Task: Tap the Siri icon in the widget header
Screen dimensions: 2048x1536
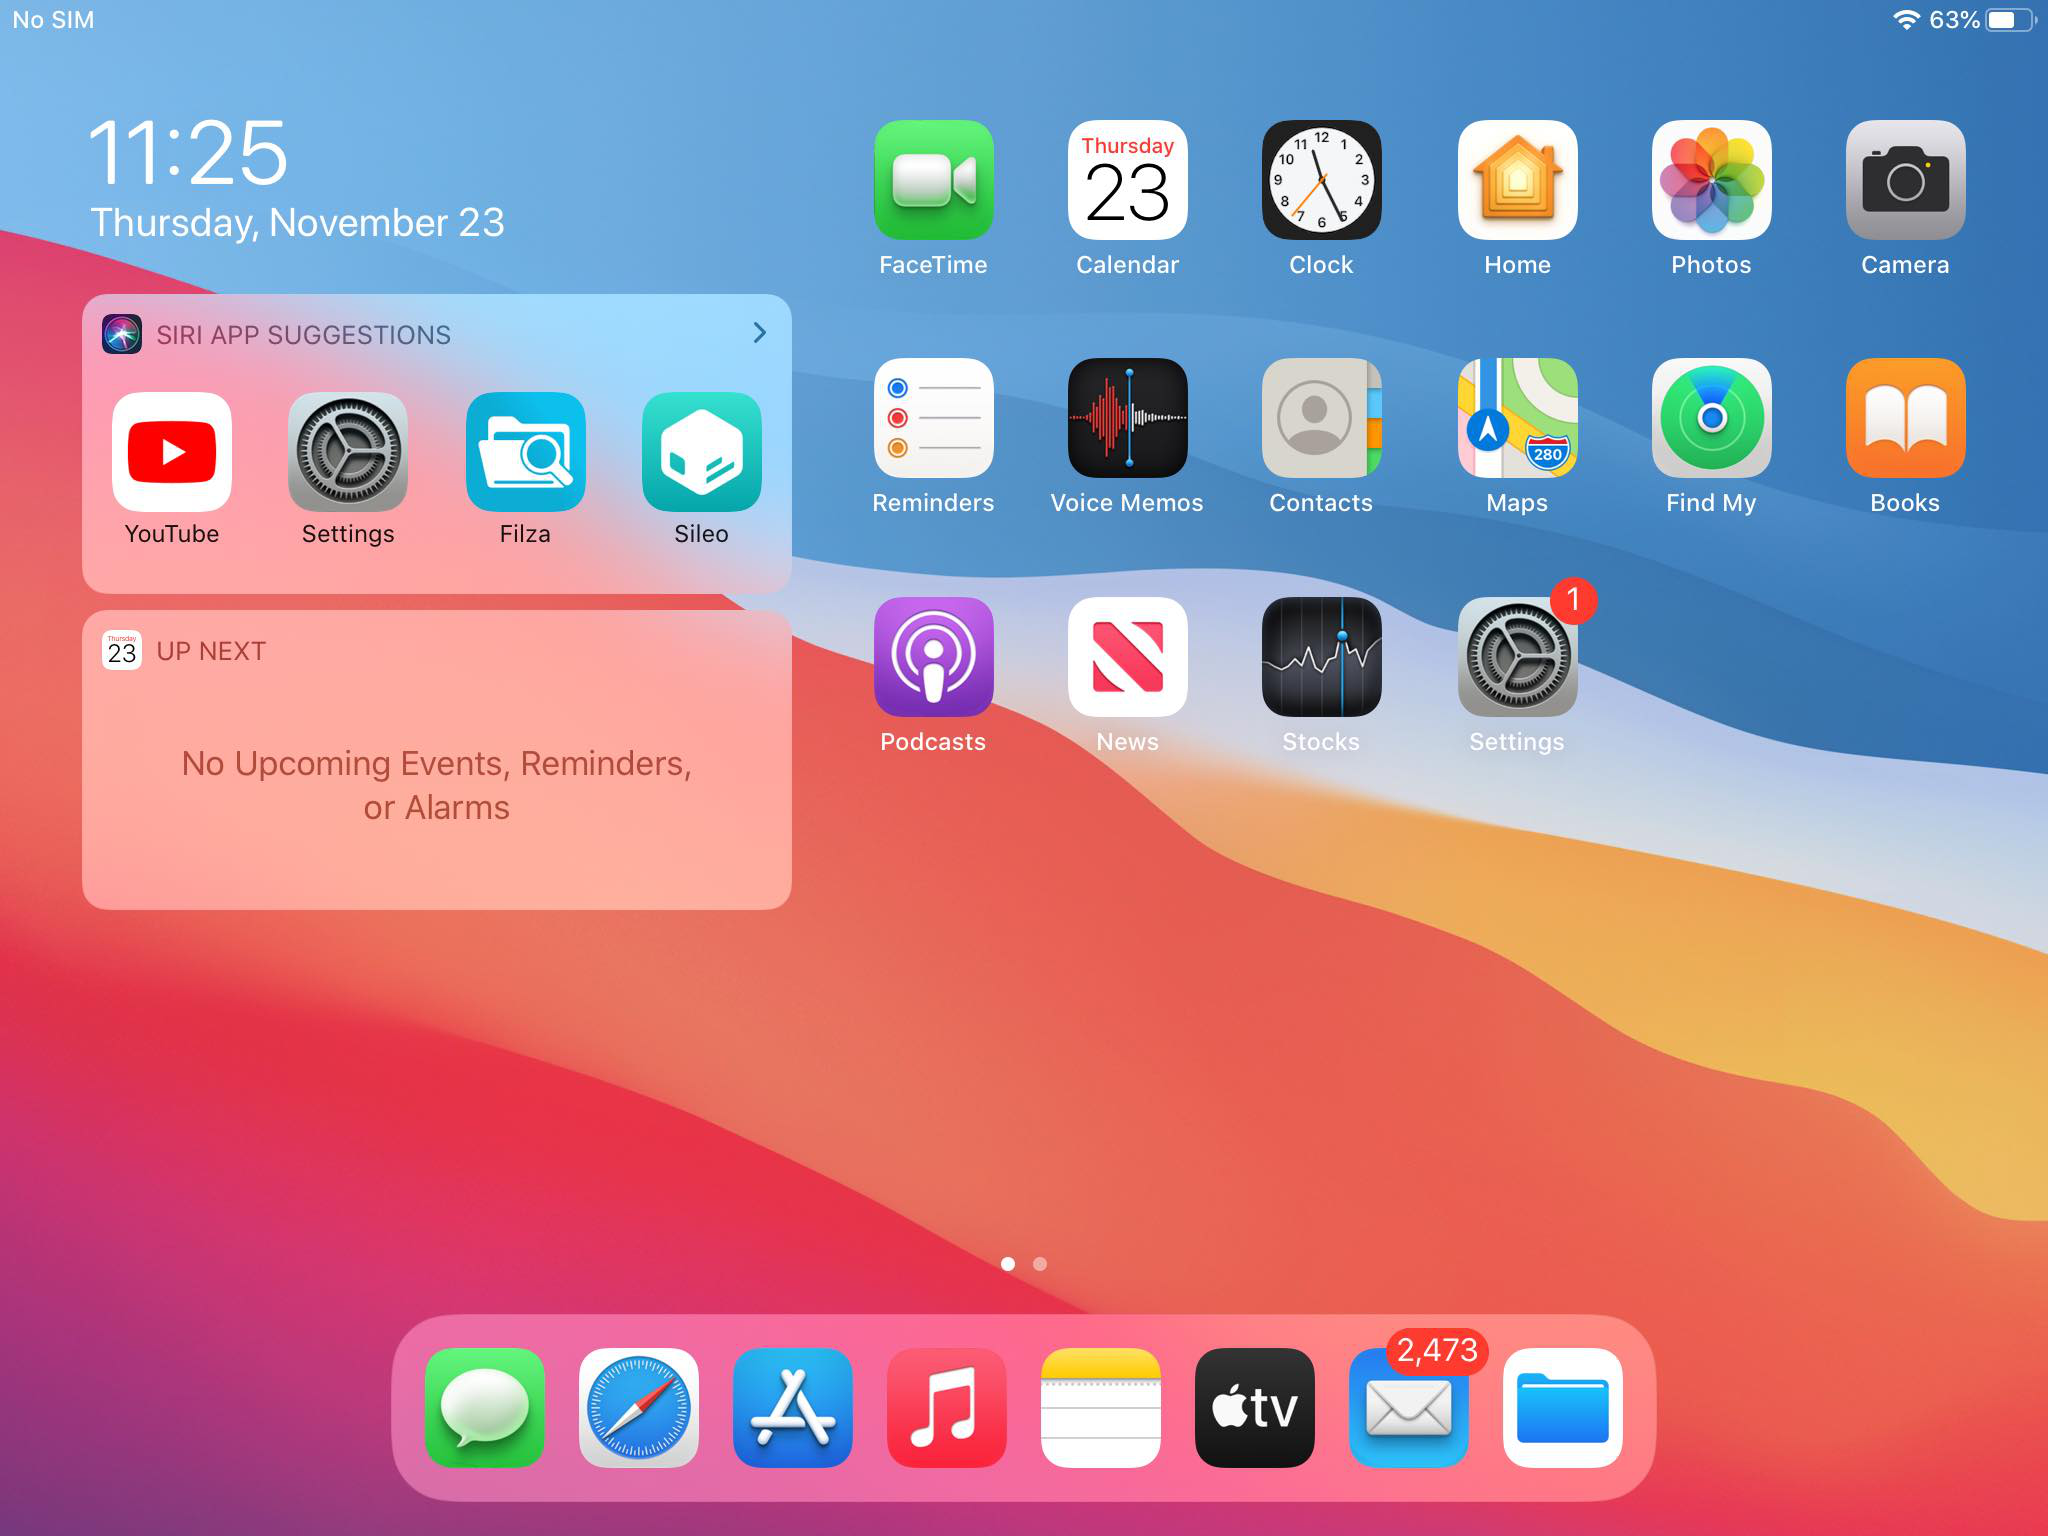Action: [122, 334]
